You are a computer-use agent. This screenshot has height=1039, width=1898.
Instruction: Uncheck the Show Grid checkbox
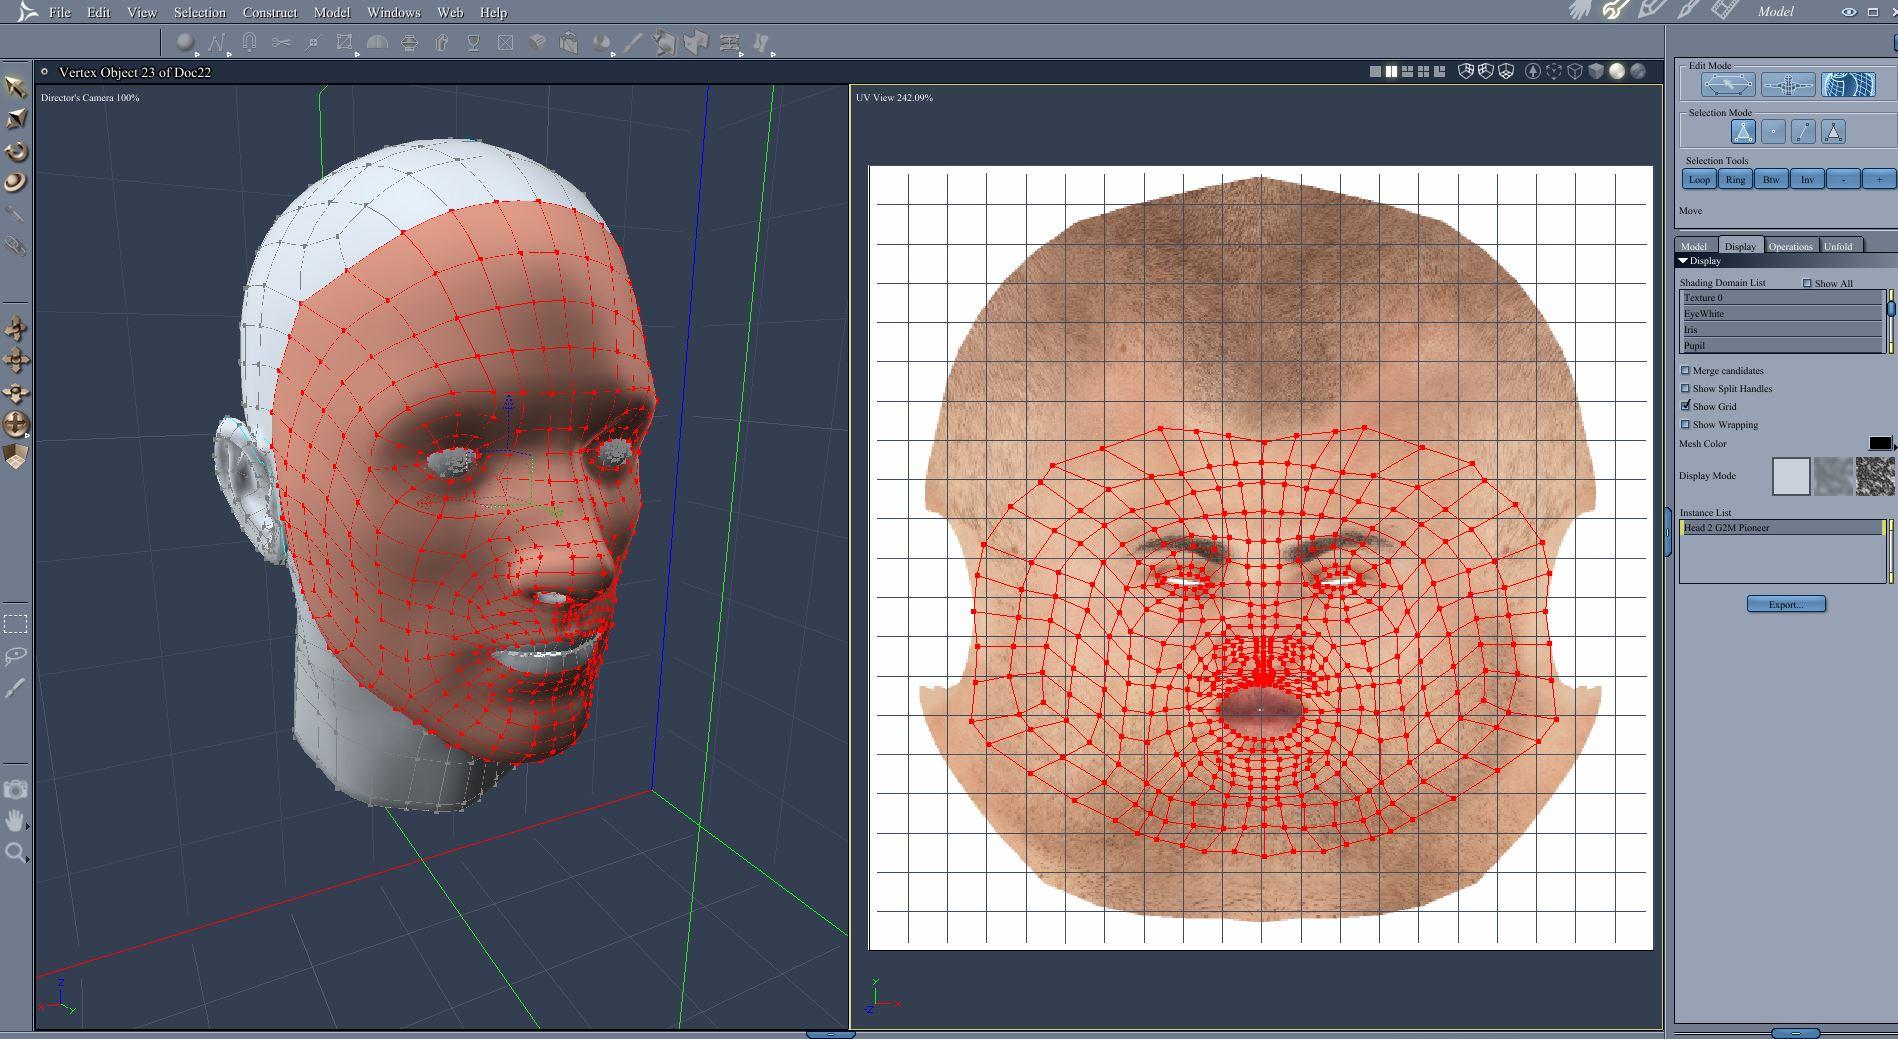(x=1685, y=406)
